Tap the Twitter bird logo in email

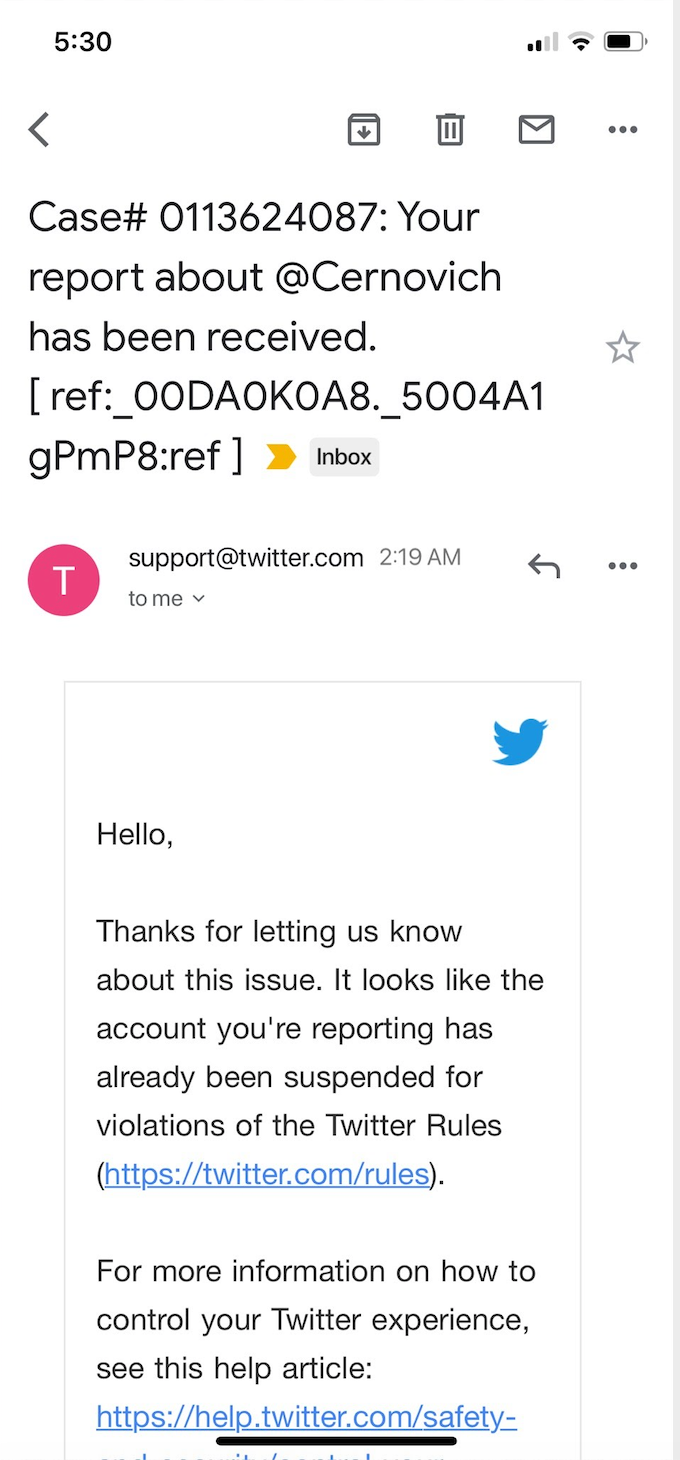coord(520,741)
